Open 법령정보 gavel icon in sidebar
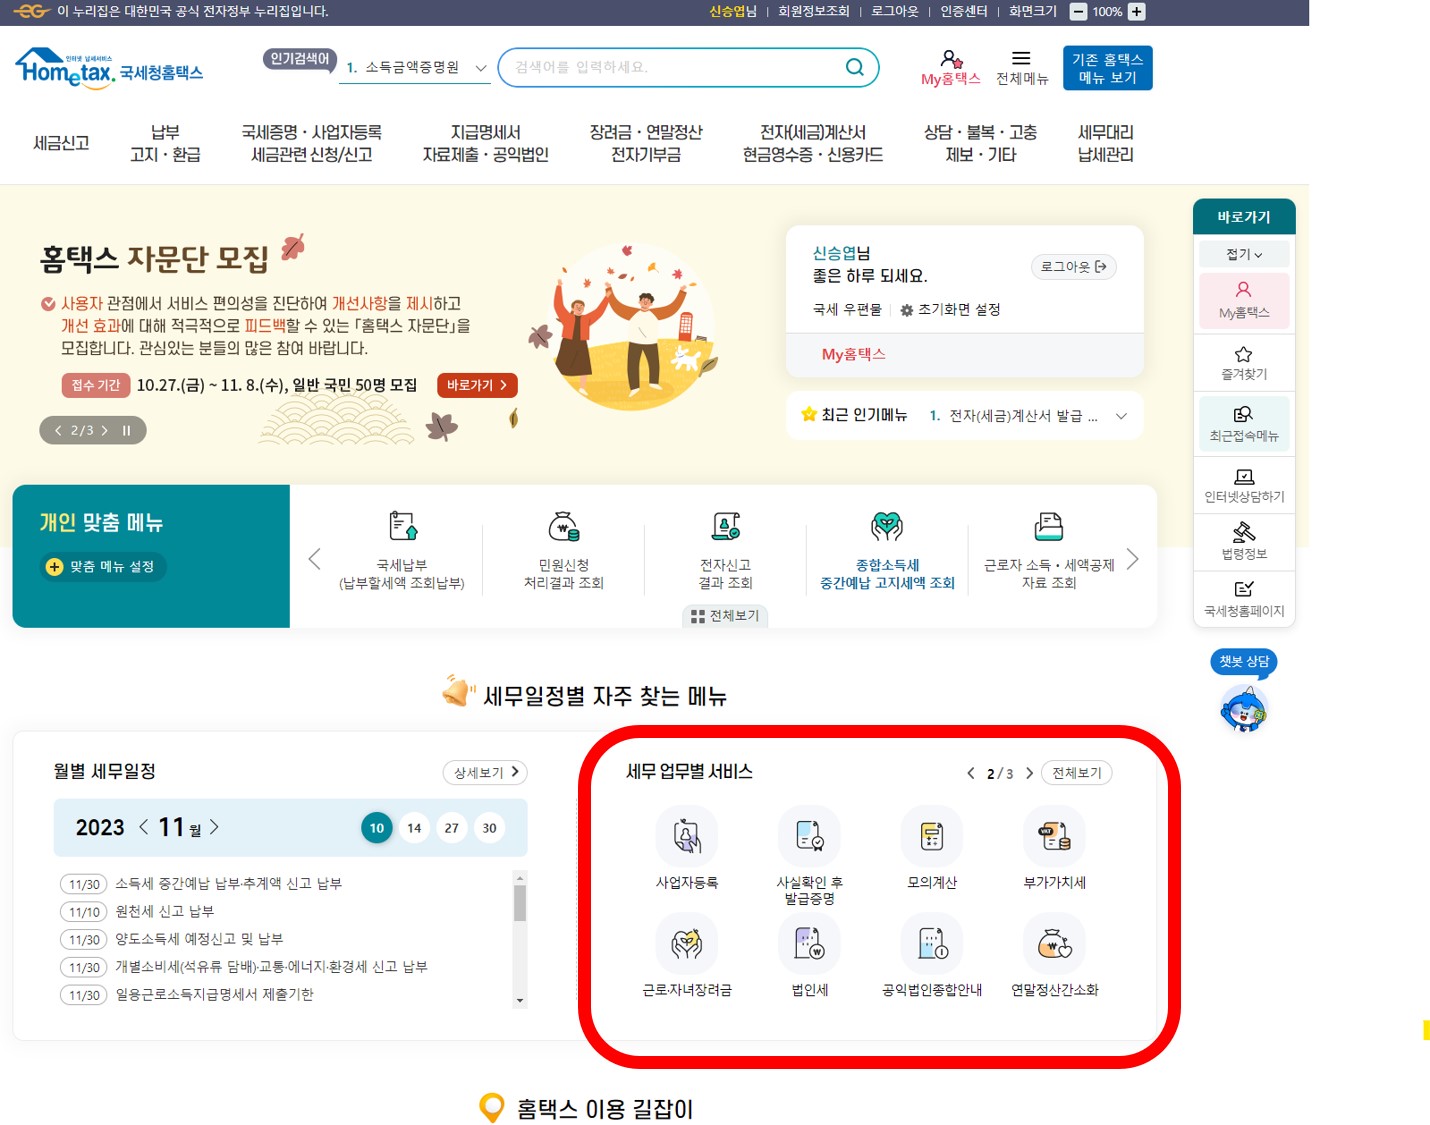 pyautogui.click(x=1244, y=542)
